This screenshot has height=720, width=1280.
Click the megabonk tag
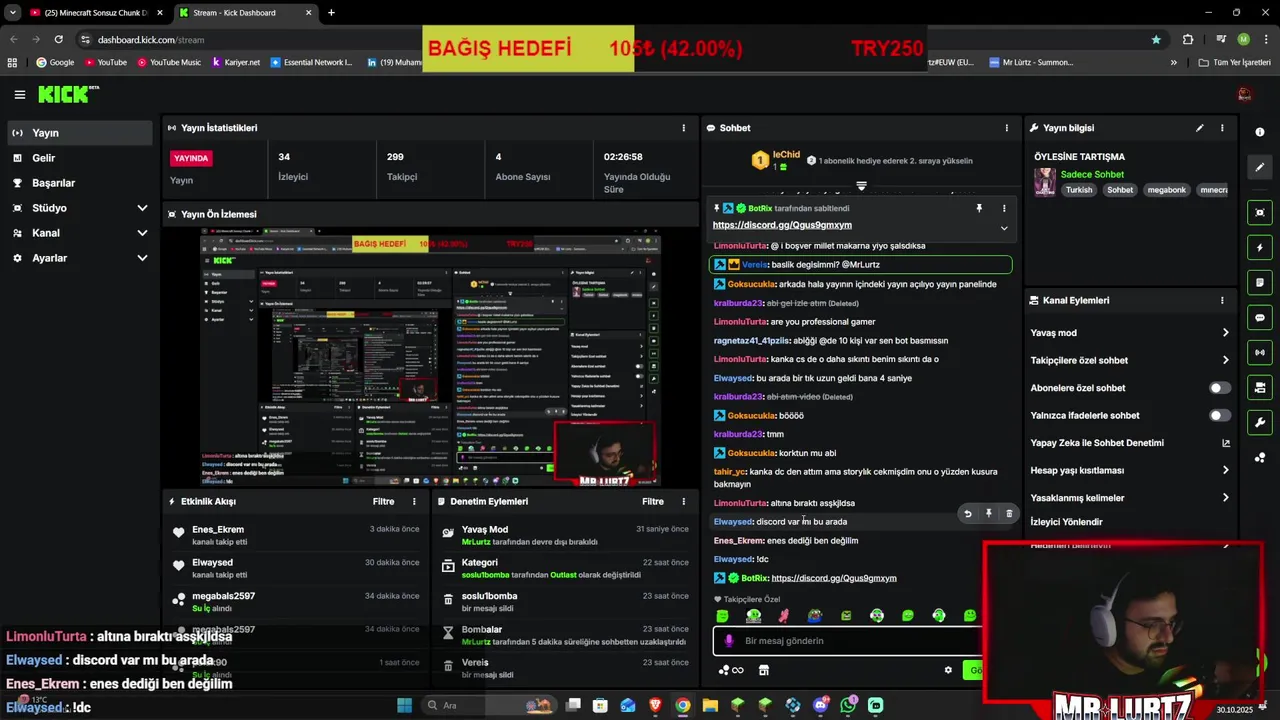(1166, 190)
